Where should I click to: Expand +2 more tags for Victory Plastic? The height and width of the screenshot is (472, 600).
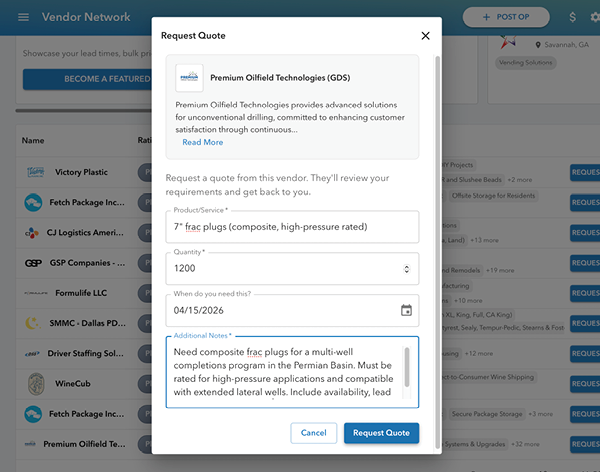520,180
